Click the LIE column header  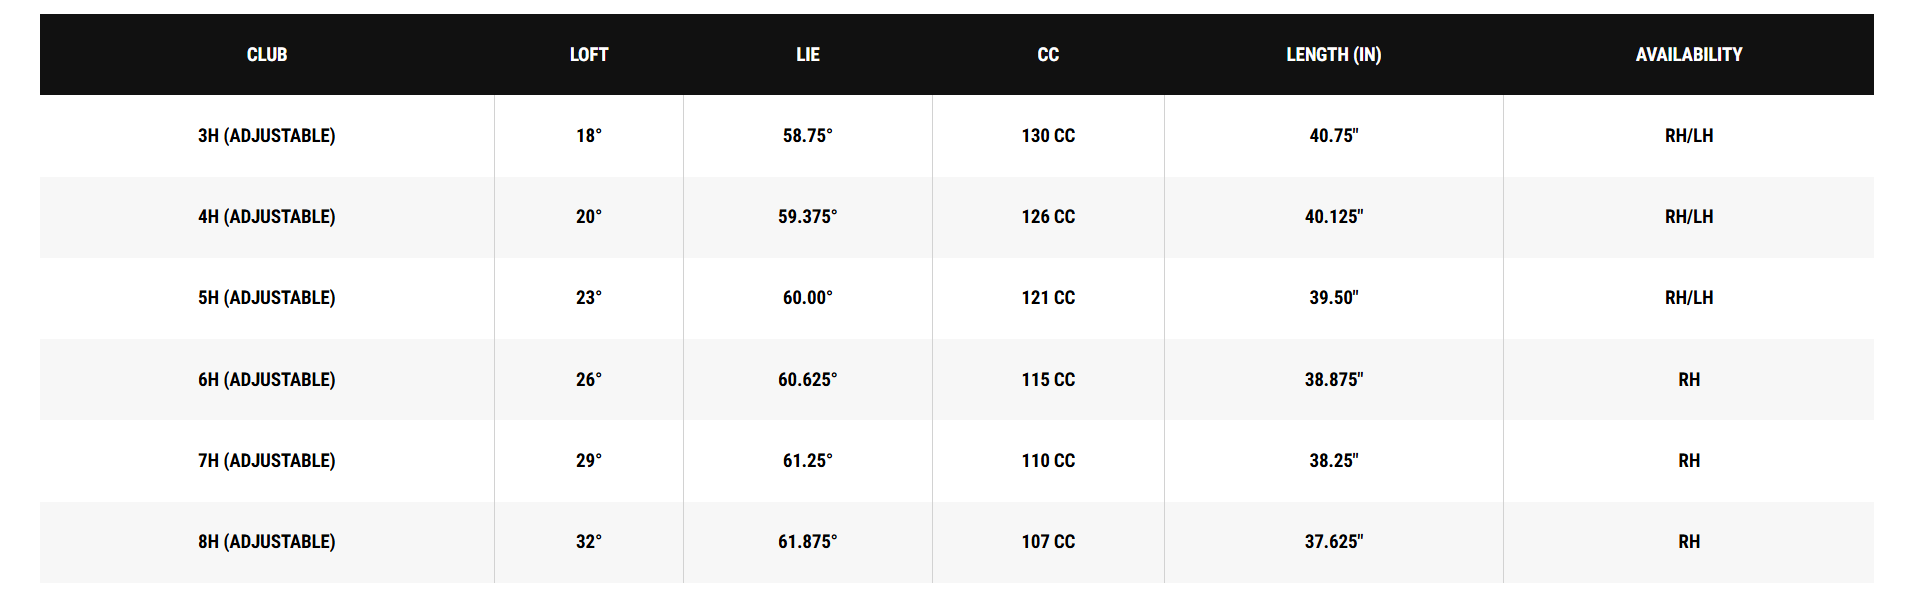pyautogui.click(x=808, y=55)
